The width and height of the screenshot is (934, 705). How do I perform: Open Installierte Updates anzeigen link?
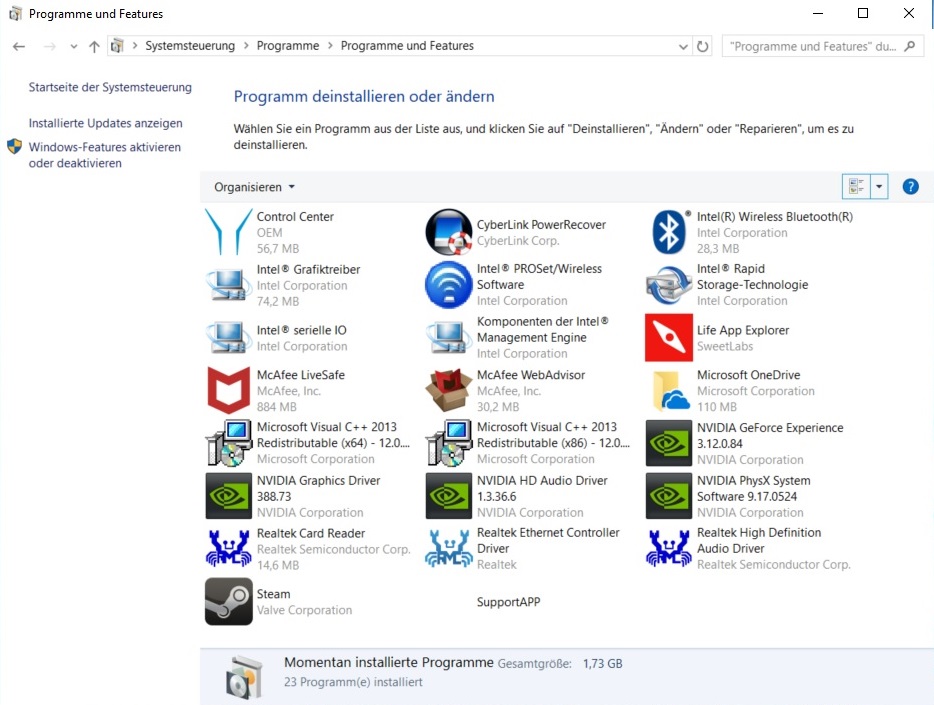105,123
